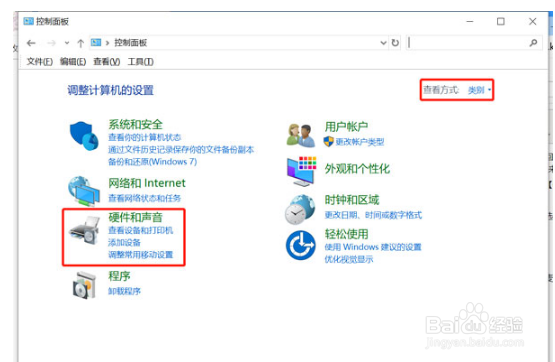Open 系统和安全 category link
This screenshot has width=555, height=362.
coord(135,124)
